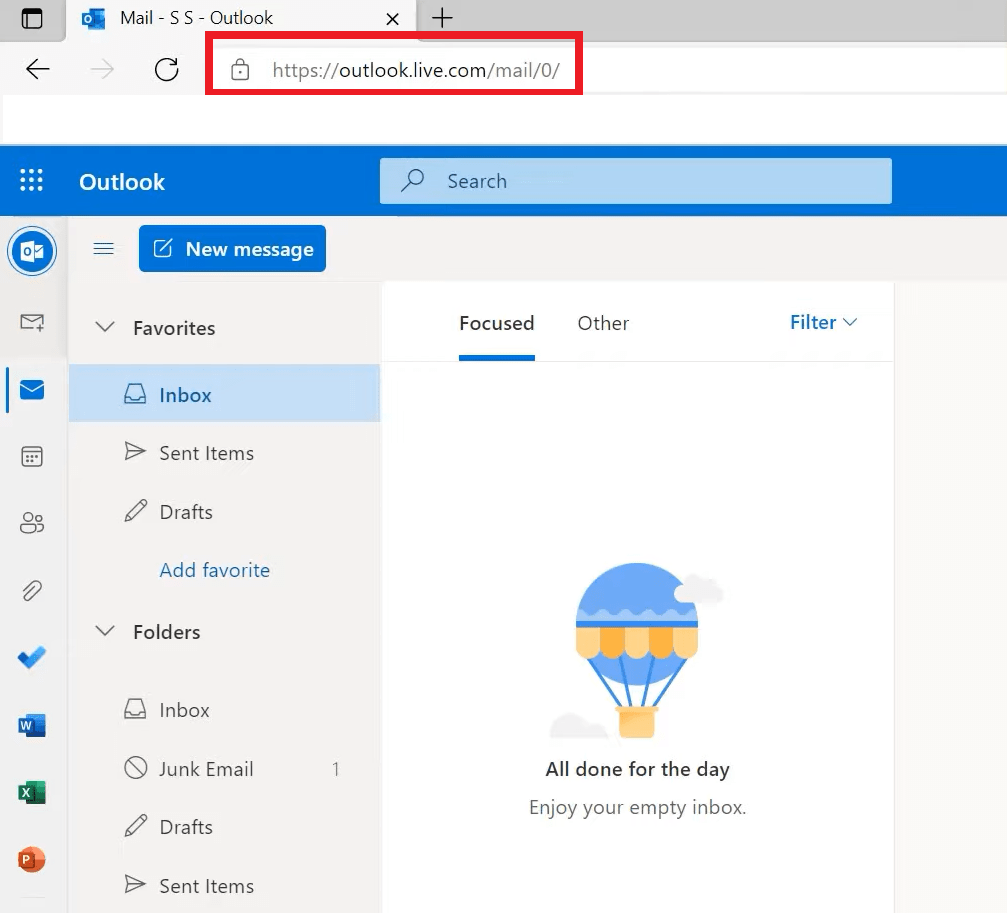
Task: Launch PowerPoint from left rail
Action: (x=32, y=859)
